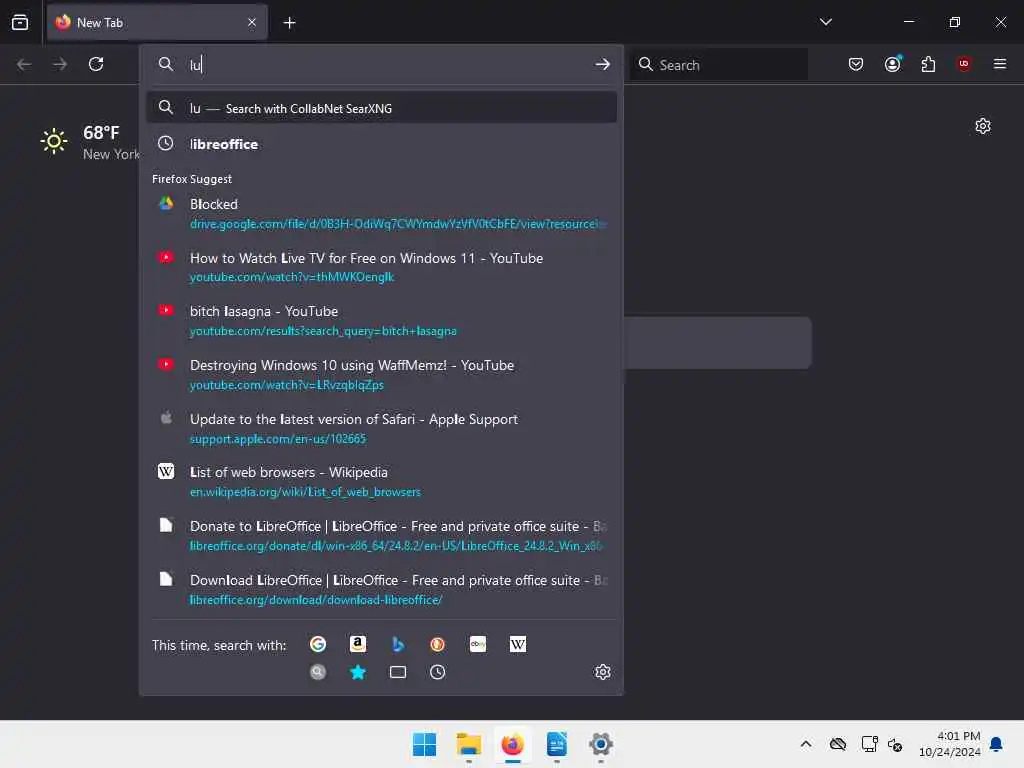Screen dimensions: 1024x768
Task: Open Save to Pocket icon
Action: (856, 64)
